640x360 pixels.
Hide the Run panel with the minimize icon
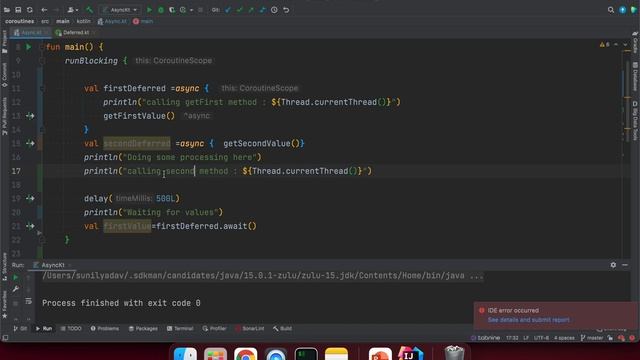tap(625, 265)
